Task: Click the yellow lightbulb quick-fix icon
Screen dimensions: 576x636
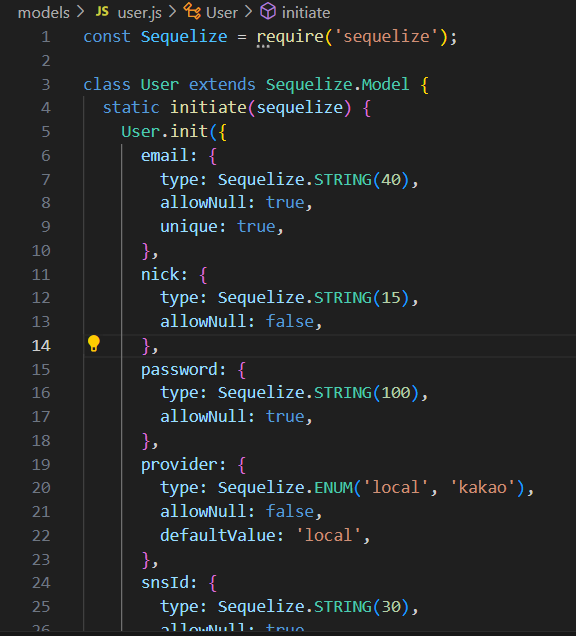Action: click(94, 344)
